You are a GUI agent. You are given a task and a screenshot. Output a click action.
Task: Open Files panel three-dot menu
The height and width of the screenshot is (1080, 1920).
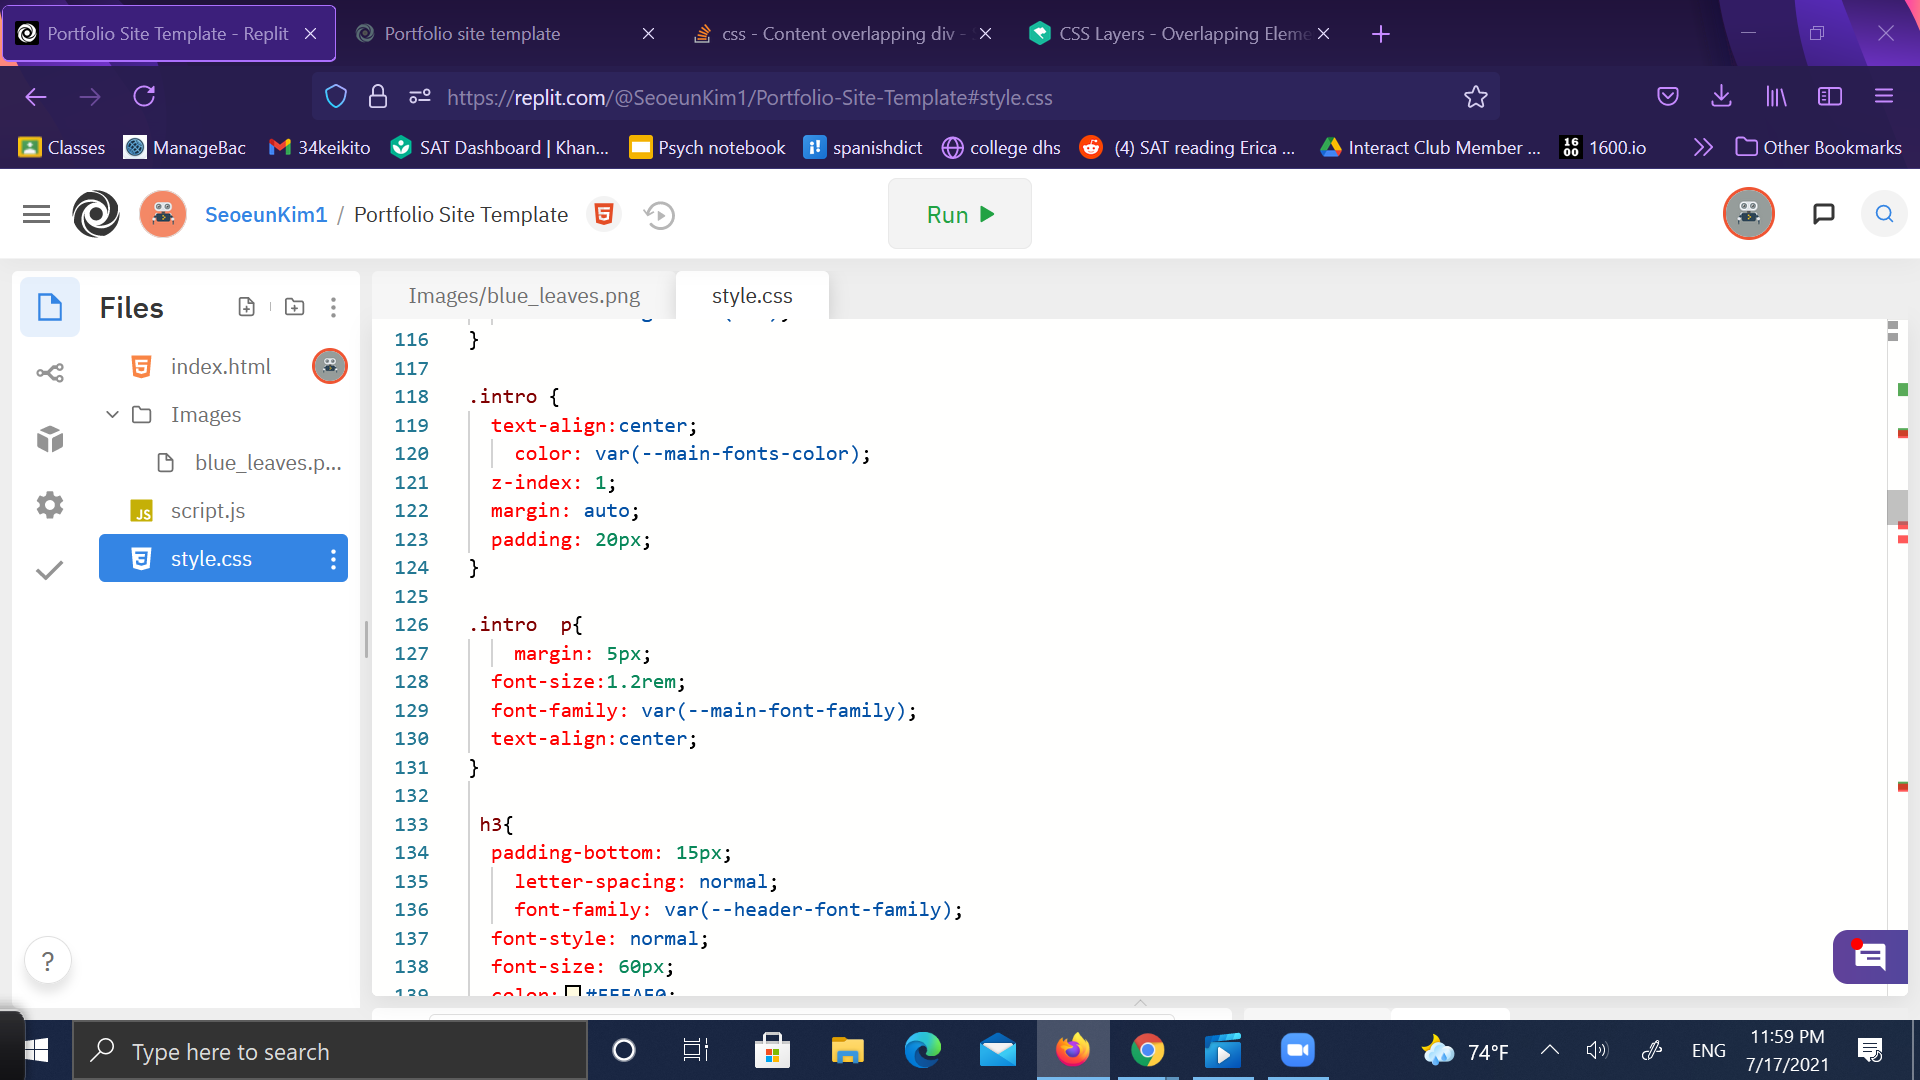coord(333,307)
